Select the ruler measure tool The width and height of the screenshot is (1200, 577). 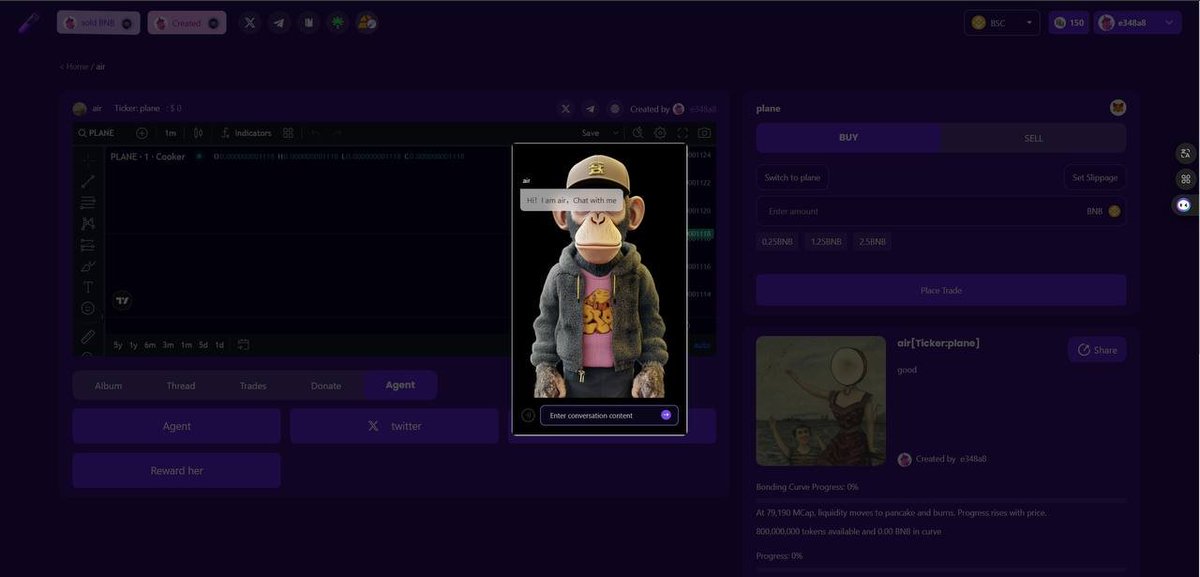88,336
